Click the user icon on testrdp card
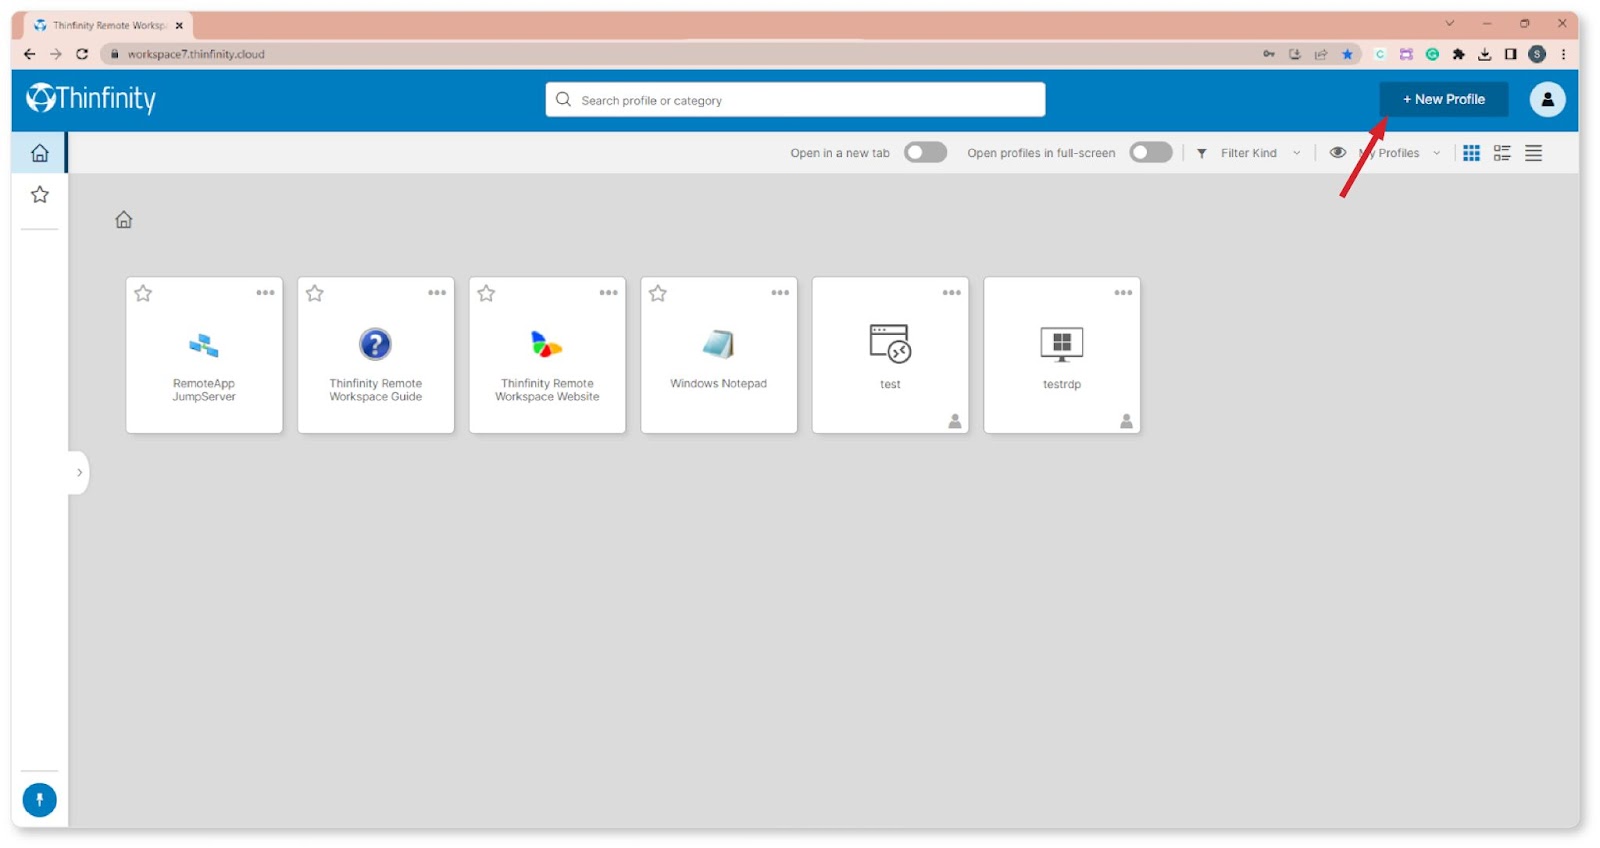1600x848 pixels. pyautogui.click(x=1127, y=421)
